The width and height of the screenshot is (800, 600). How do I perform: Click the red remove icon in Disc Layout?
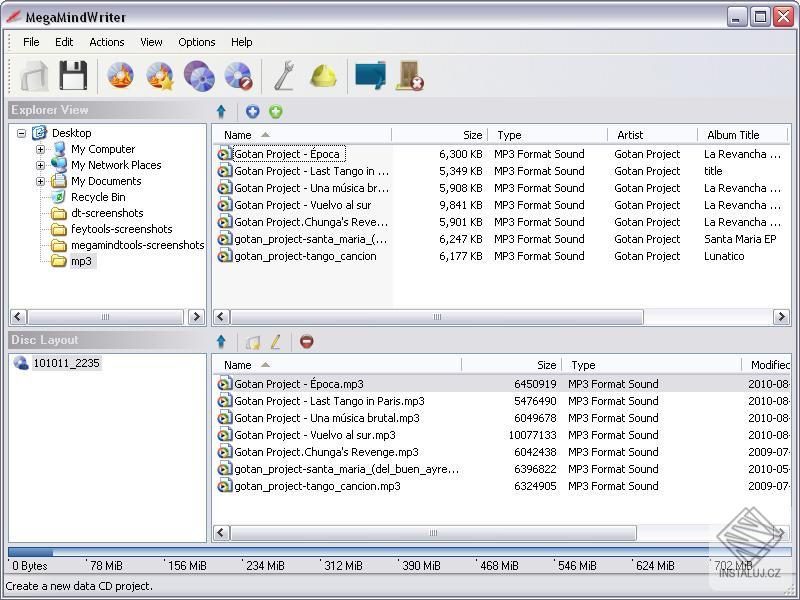pos(307,342)
